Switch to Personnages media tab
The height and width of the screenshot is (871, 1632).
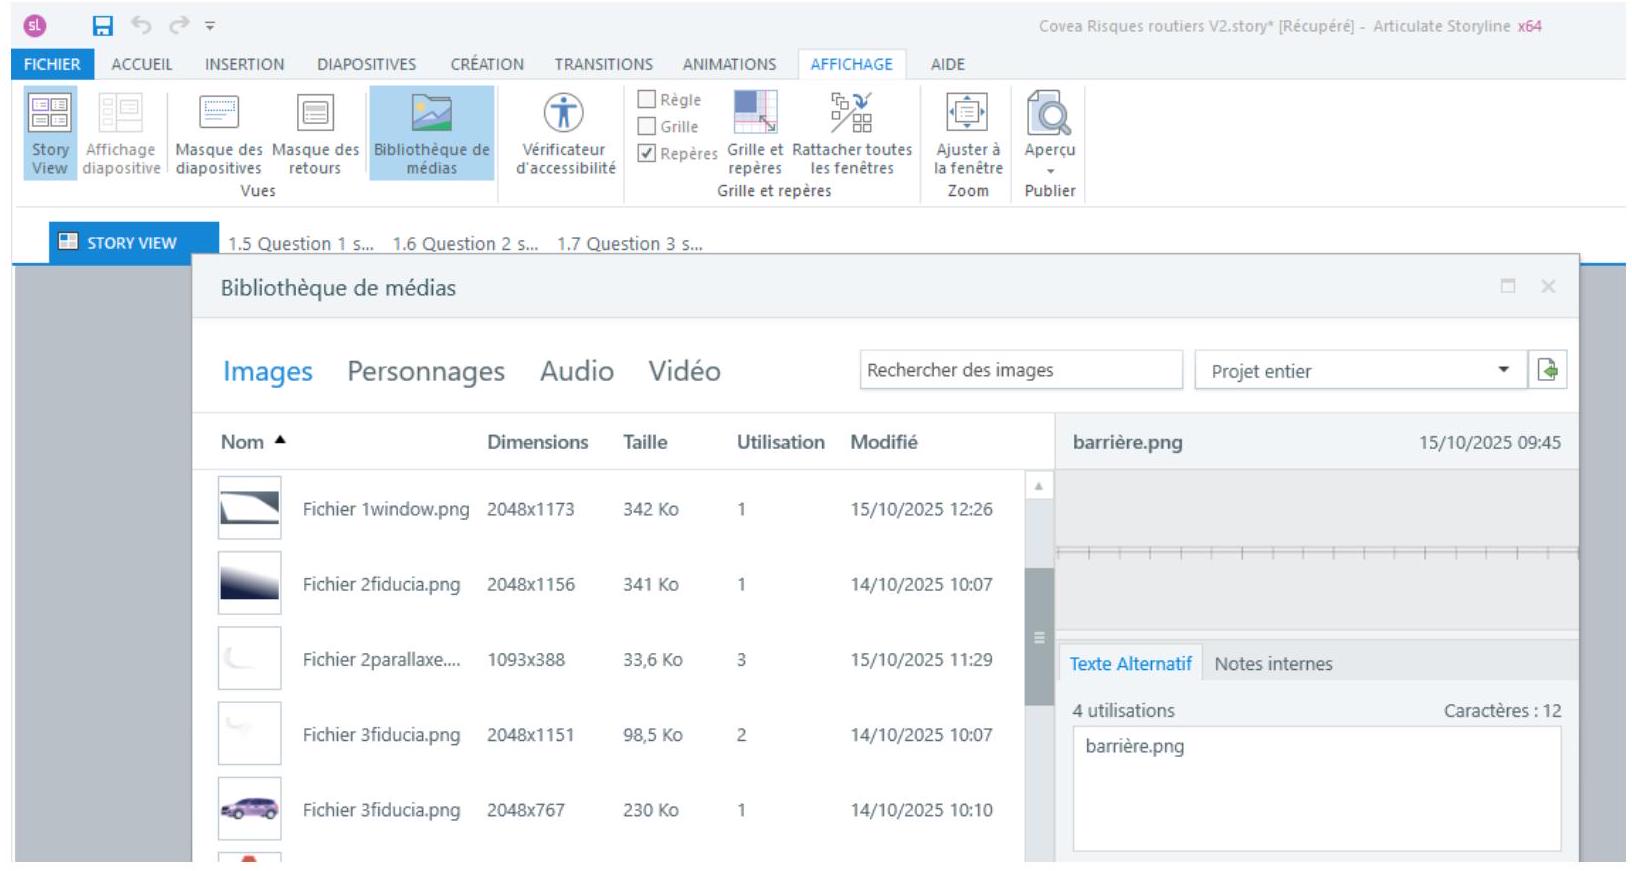click(426, 371)
